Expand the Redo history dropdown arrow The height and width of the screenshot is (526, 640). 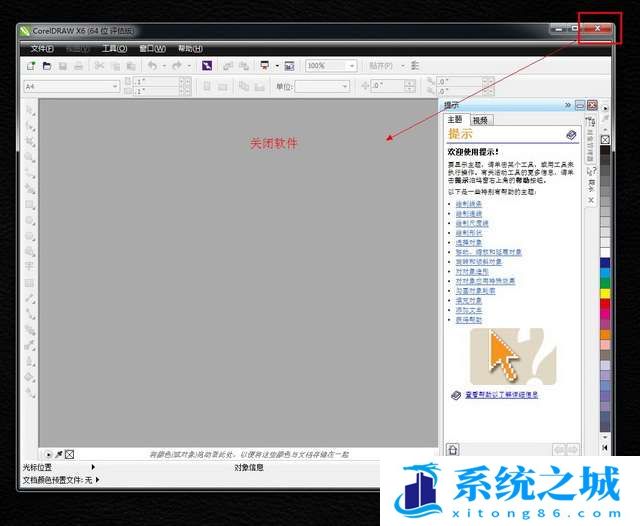pos(189,66)
